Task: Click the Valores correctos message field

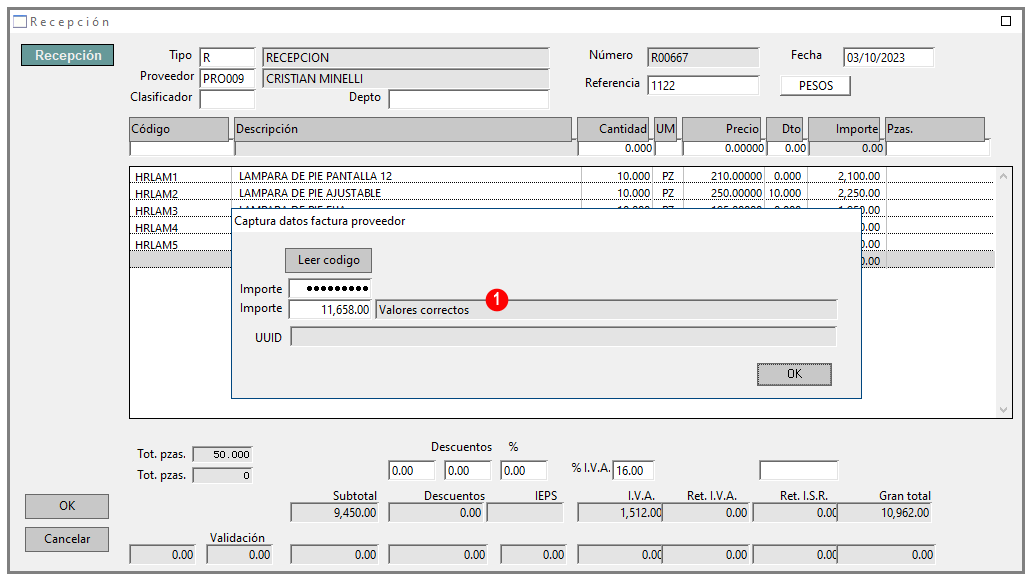Action: pyautogui.click(x=606, y=309)
